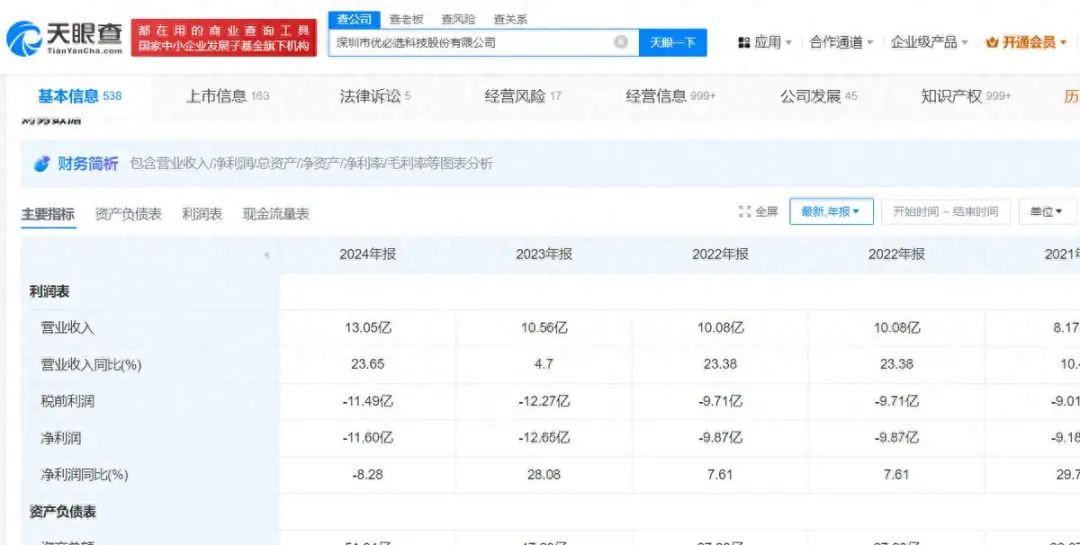Viewport: 1080px width, 545px height.
Task: Click the apps grid icon
Action: pyautogui.click(x=744, y=43)
